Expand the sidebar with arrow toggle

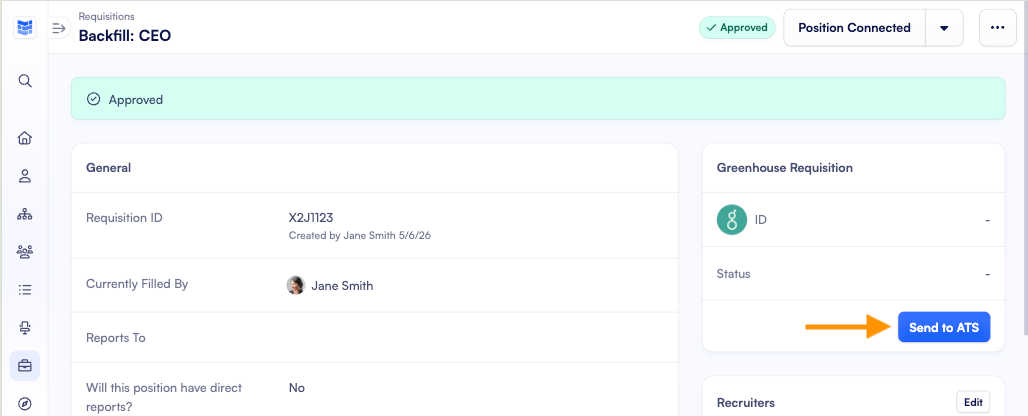coord(59,28)
